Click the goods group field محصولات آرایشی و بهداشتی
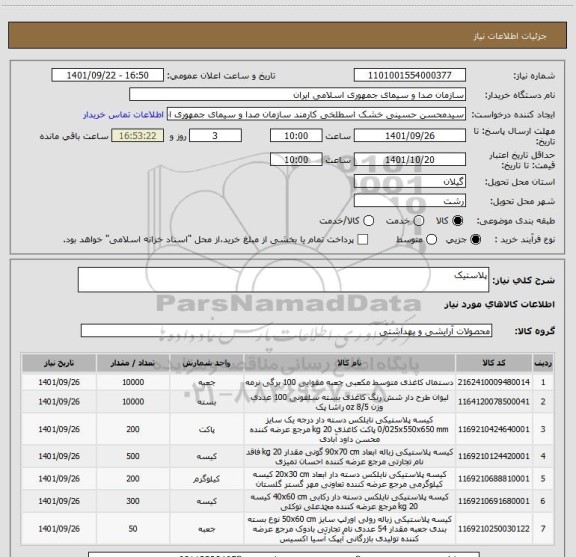This screenshot has height=557, width=576. click(x=286, y=331)
